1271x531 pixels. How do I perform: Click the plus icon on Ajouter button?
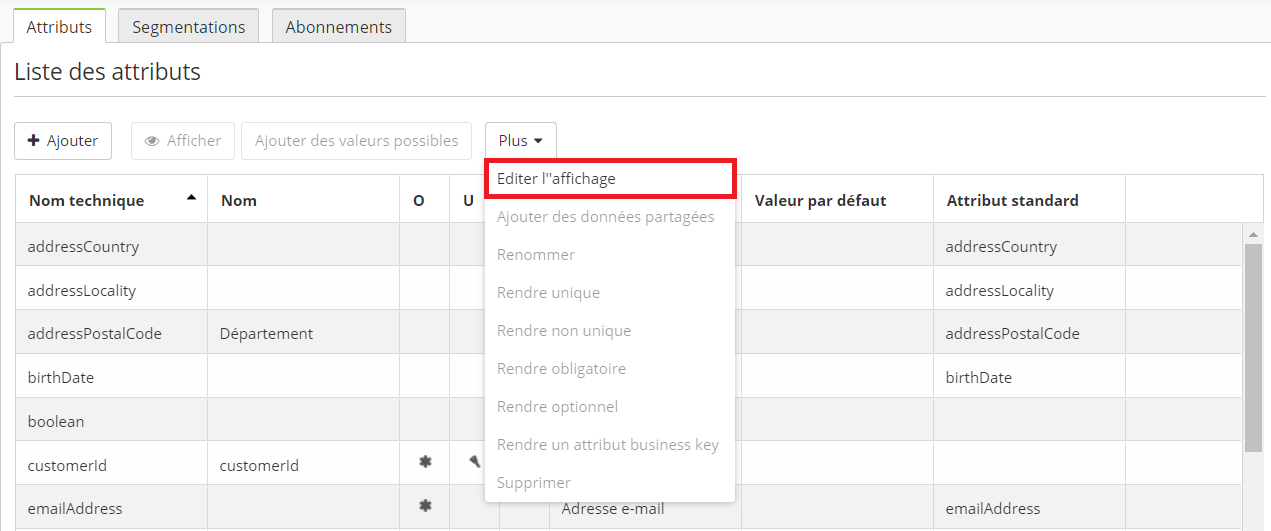pyautogui.click(x=33, y=141)
